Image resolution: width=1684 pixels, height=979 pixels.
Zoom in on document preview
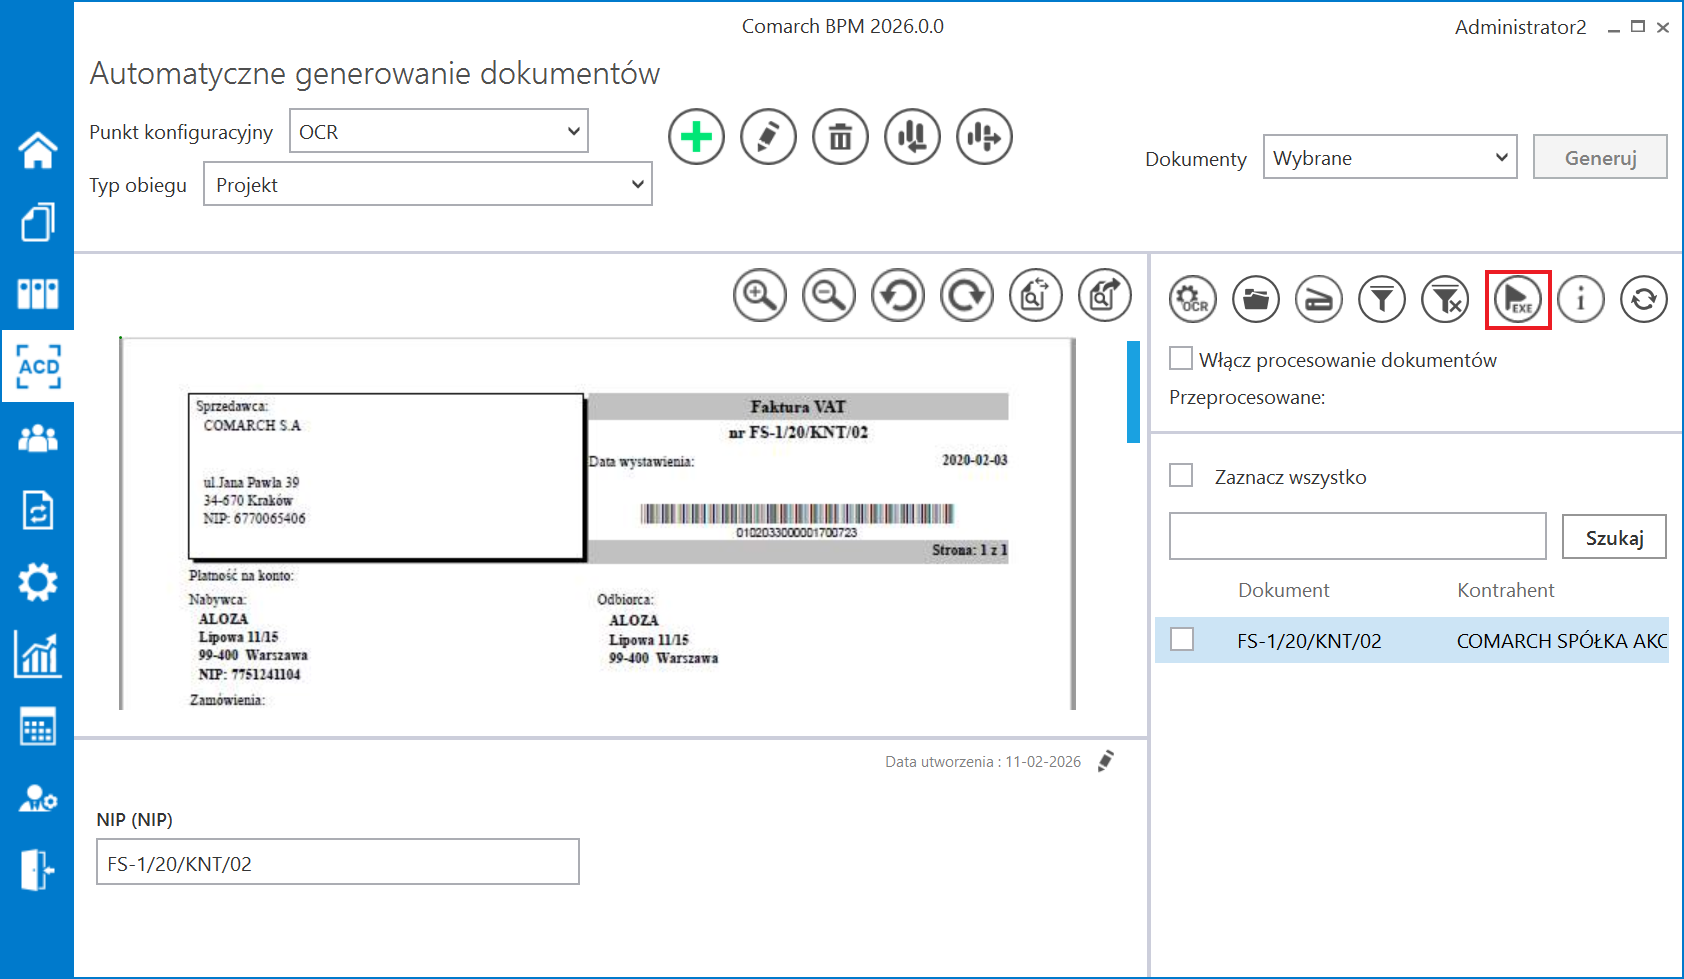click(x=760, y=295)
